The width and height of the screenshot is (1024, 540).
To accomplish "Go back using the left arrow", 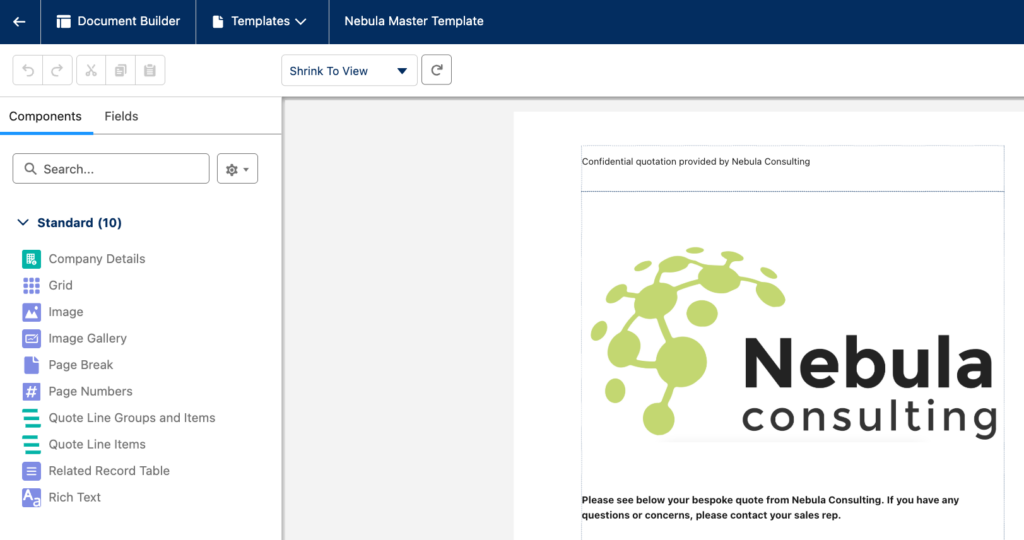I will click(x=19, y=22).
